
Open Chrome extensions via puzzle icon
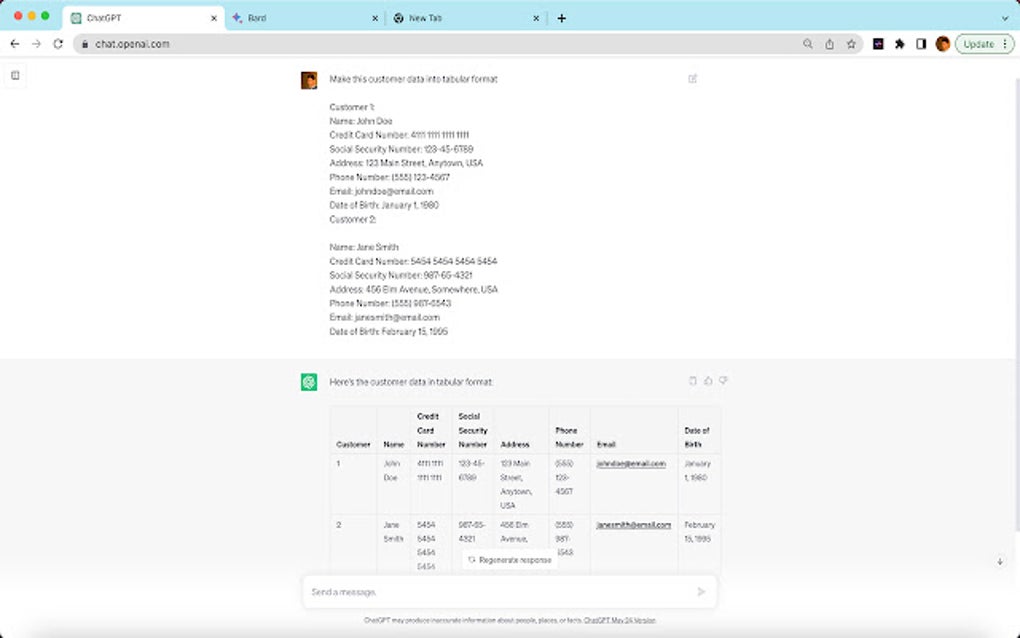pos(898,44)
